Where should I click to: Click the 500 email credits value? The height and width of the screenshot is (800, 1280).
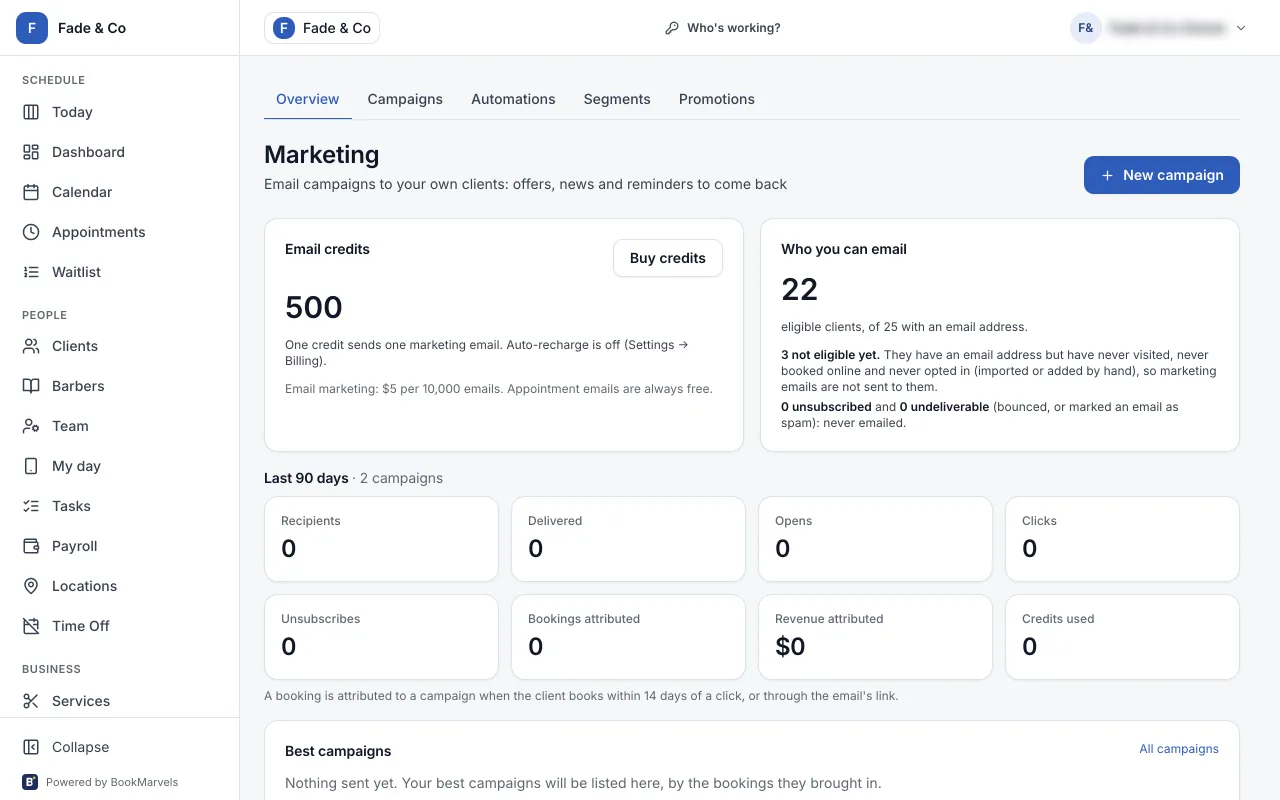314,307
